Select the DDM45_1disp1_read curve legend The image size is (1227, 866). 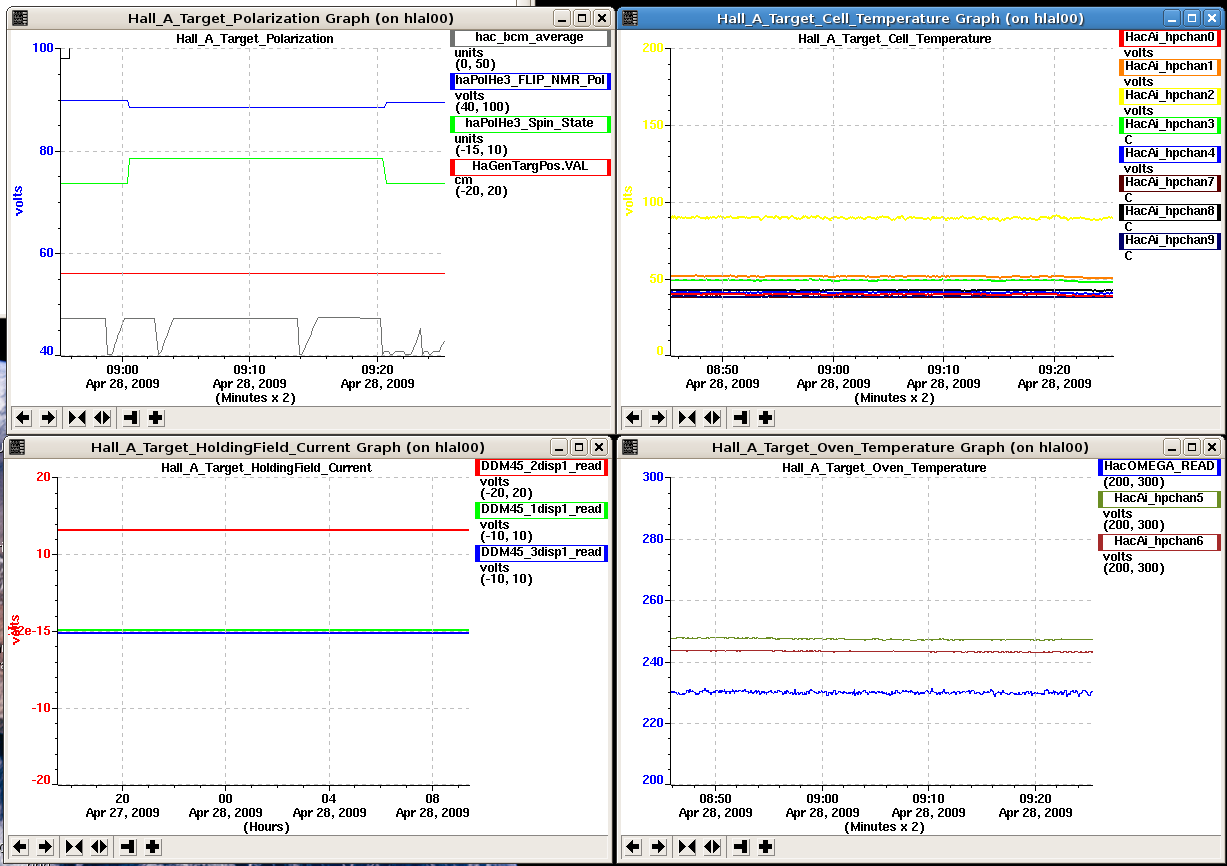coord(541,509)
